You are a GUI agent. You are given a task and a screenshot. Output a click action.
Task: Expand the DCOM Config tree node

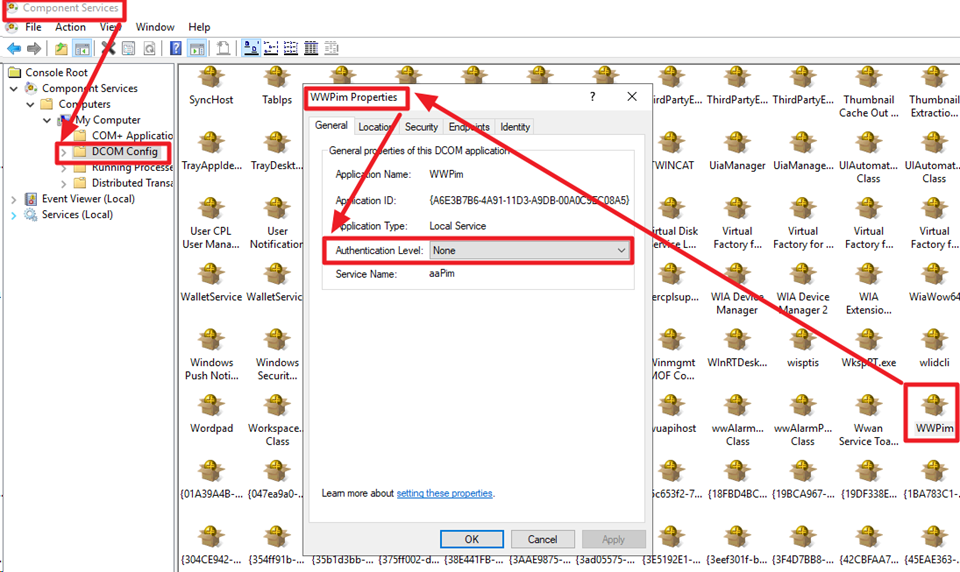[63, 152]
